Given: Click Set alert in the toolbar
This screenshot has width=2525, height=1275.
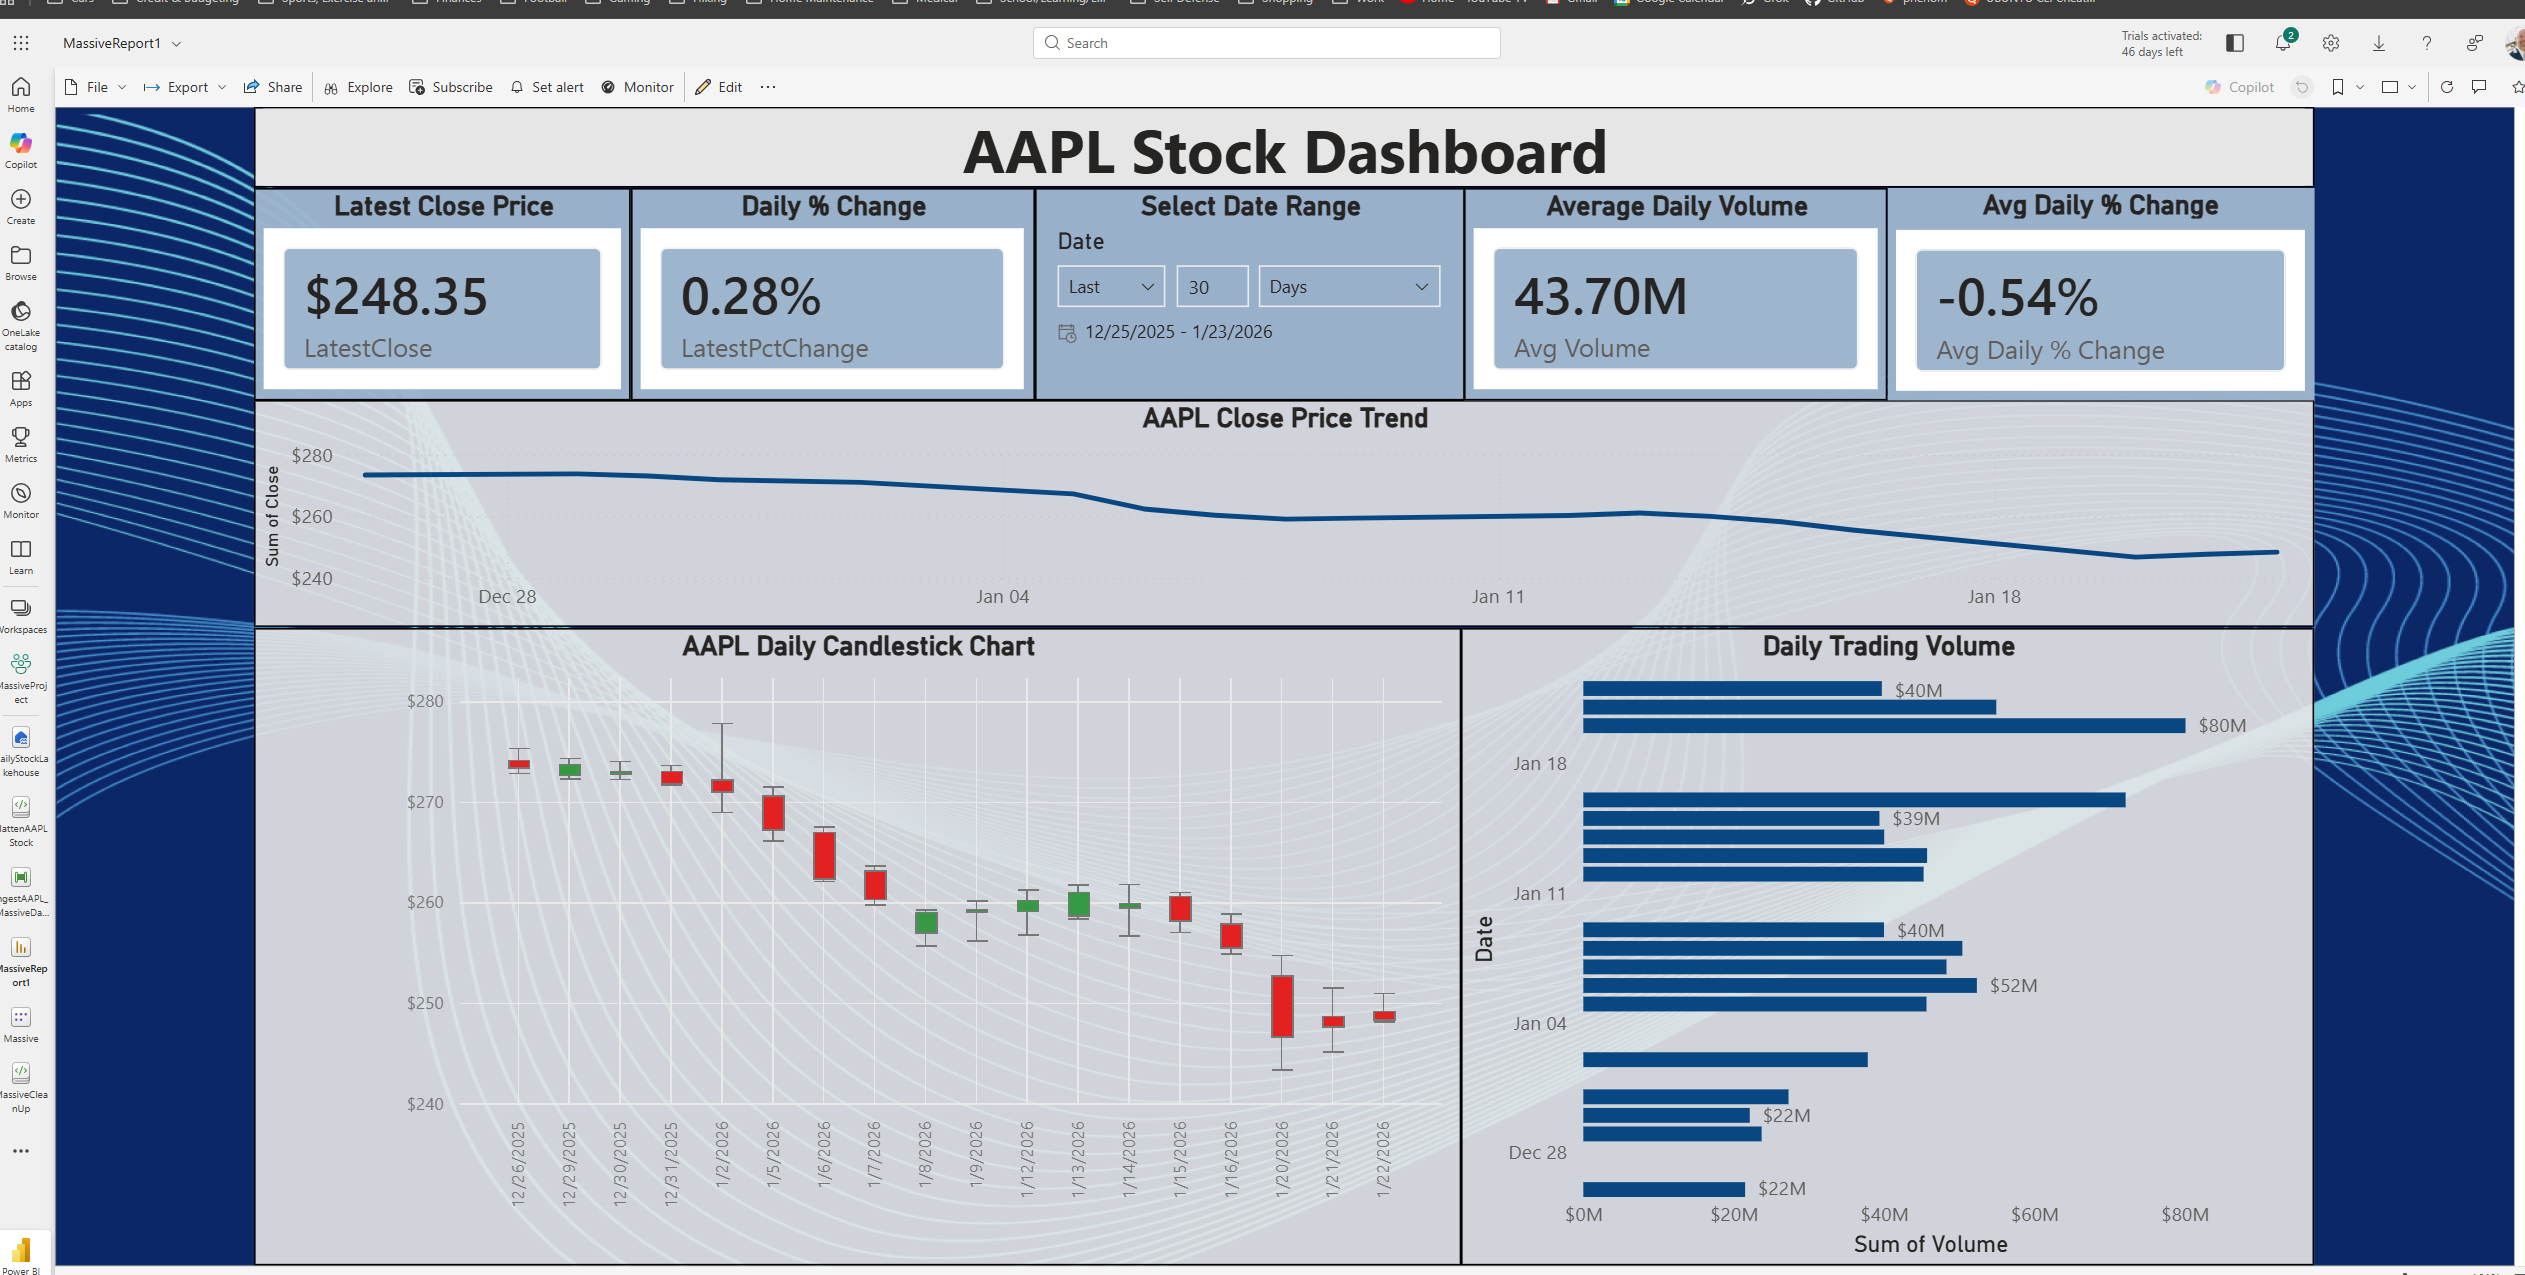Looking at the screenshot, I should (x=547, y=87).
